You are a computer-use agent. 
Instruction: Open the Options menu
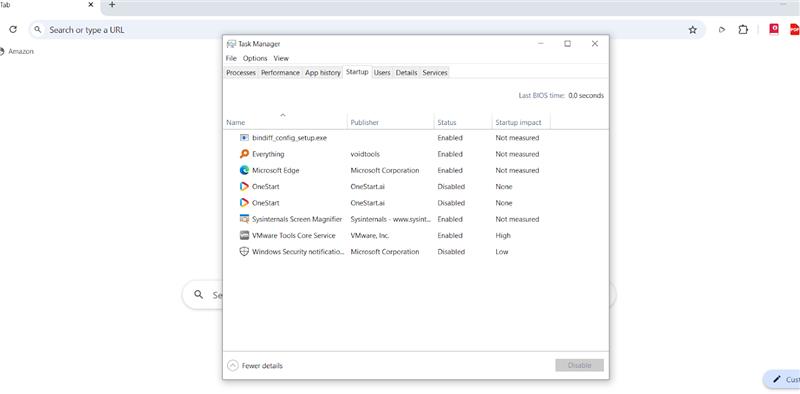255,58
